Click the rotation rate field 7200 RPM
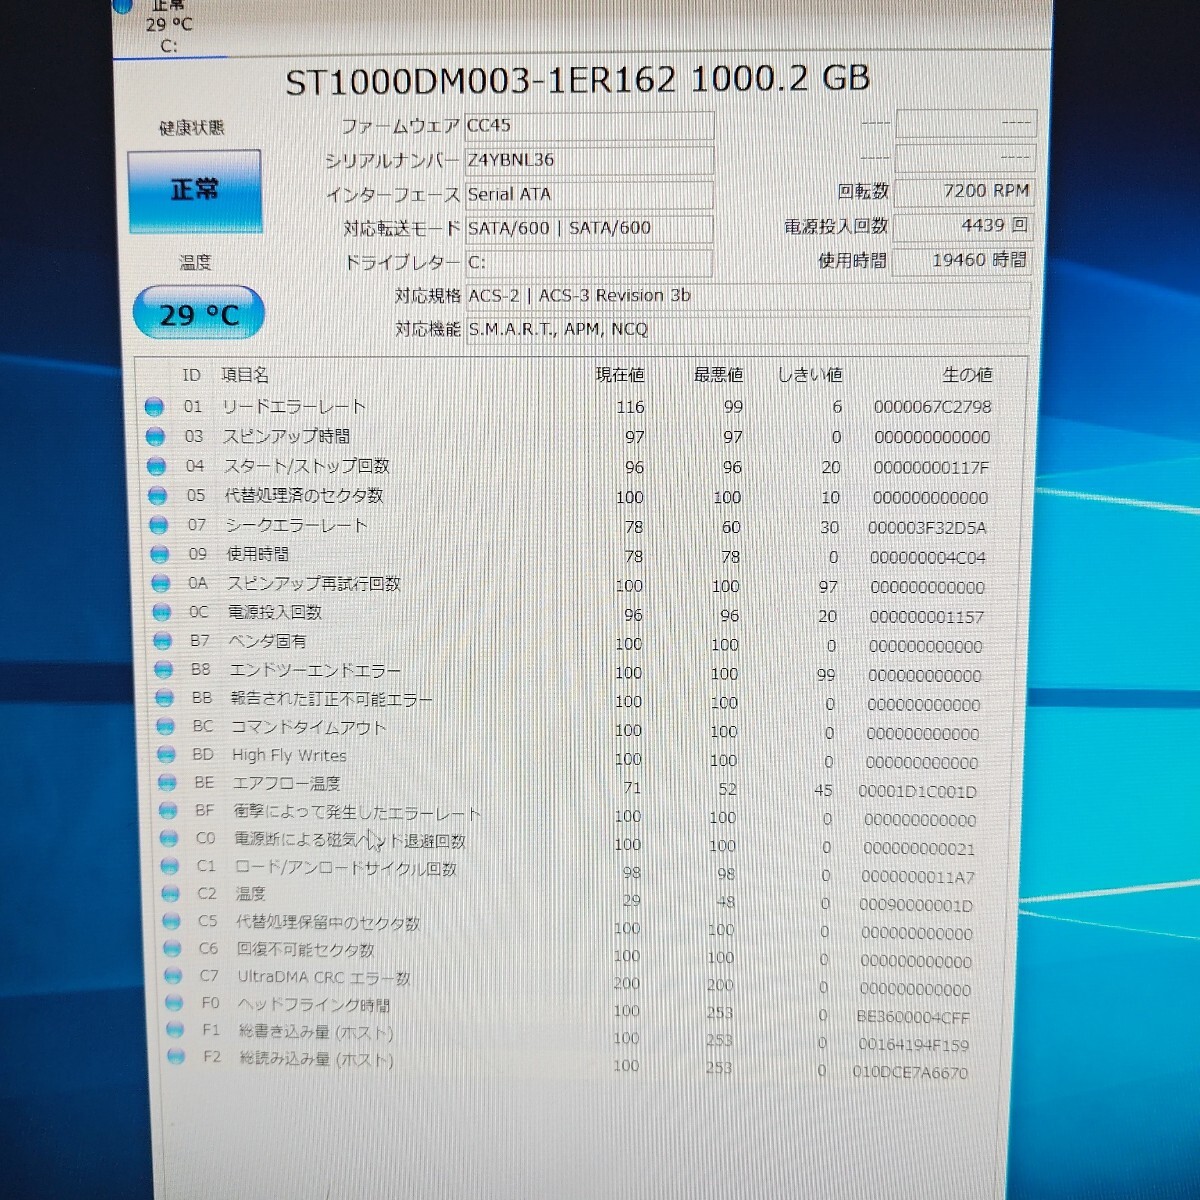 click(963, 191)
